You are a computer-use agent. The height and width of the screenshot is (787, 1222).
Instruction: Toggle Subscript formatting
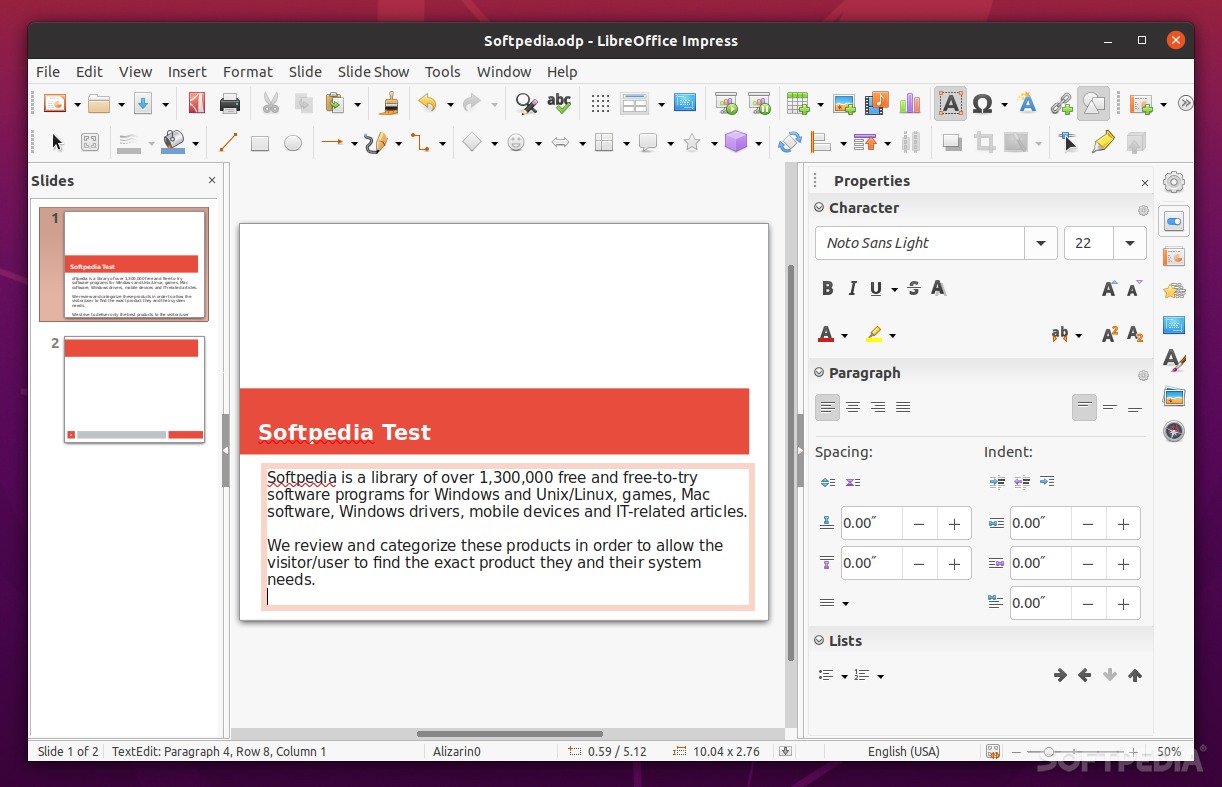point(1134,334)
